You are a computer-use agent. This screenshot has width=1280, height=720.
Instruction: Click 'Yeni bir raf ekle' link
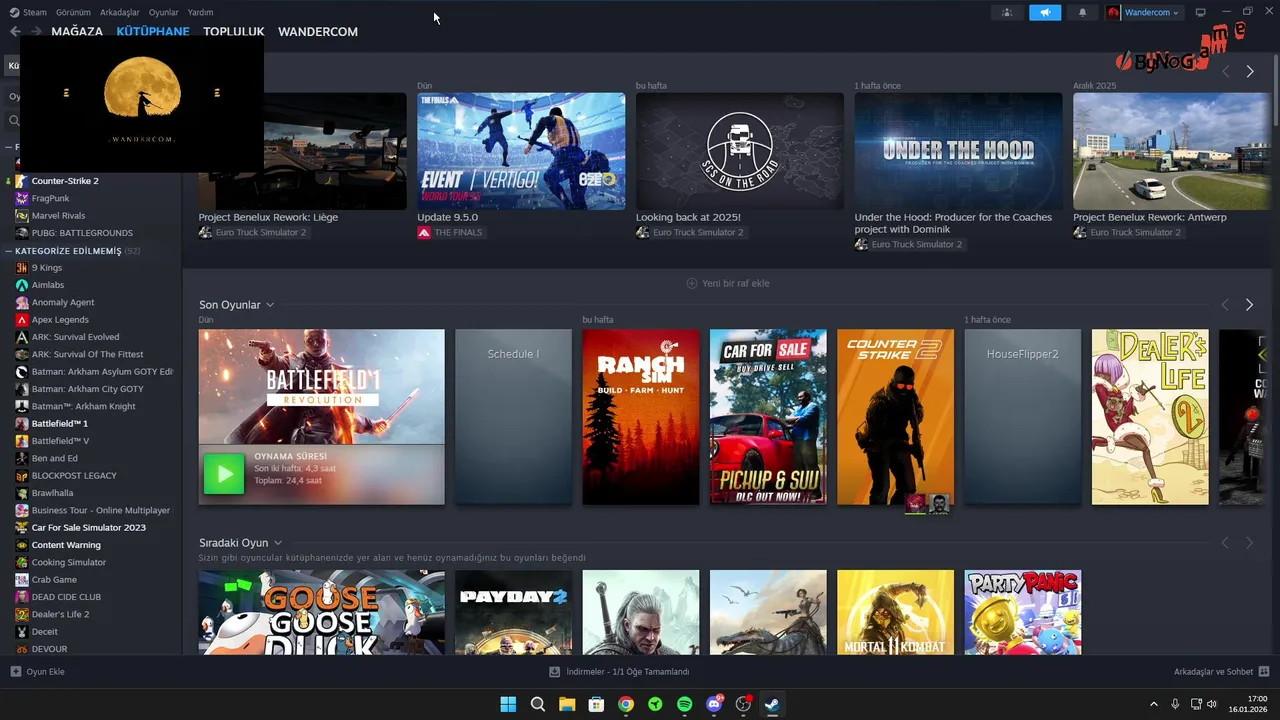point(736,283)
